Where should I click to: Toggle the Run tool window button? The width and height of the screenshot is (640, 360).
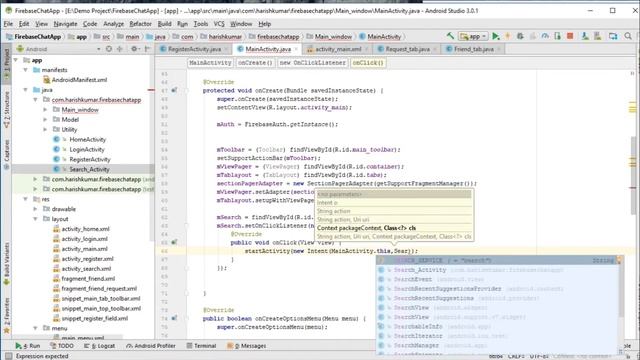click(x=28, y=346)
